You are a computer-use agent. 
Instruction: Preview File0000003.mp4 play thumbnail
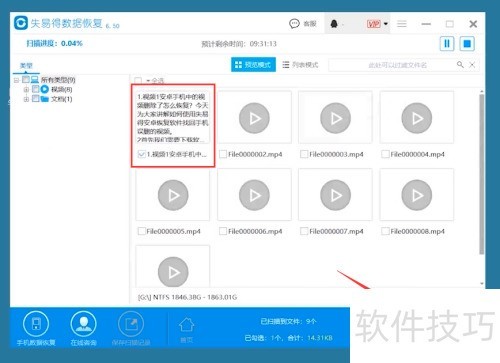tap(335, 118)
